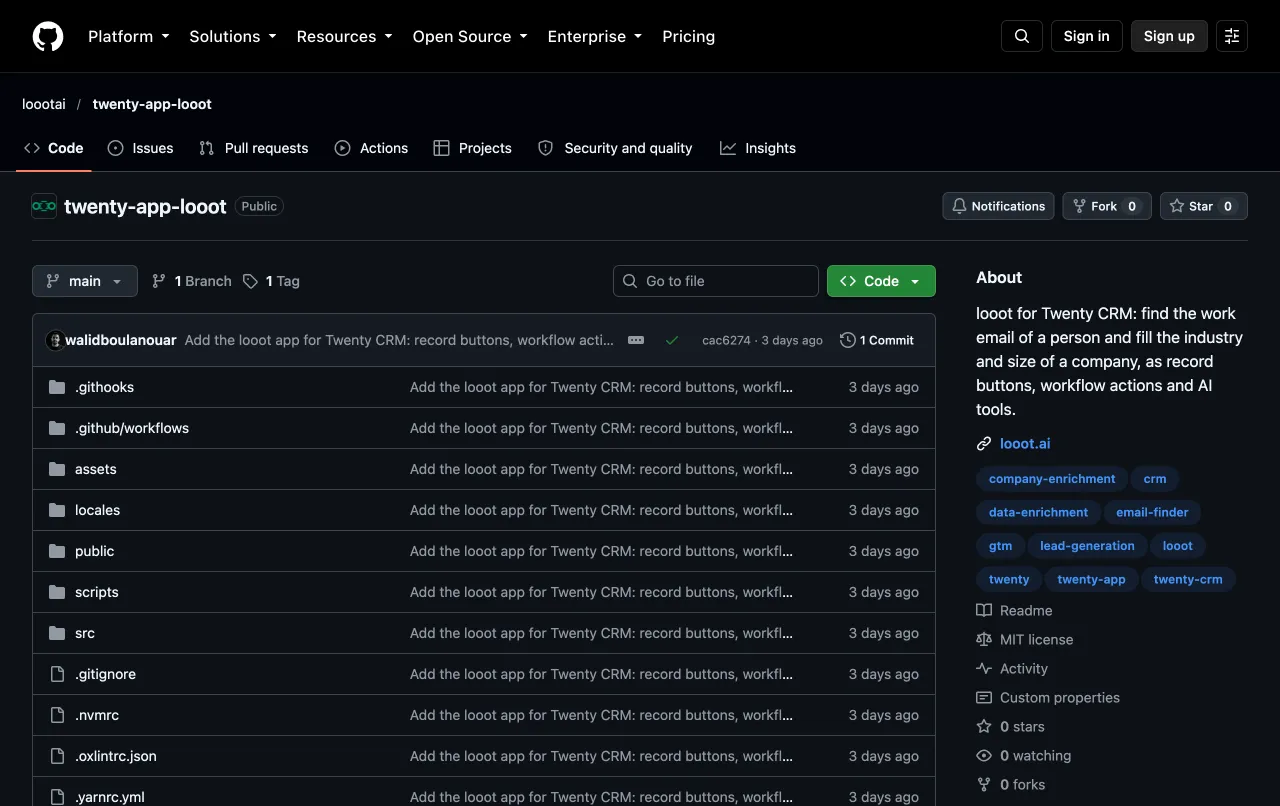Open the Projects tab
Screen dimensions: 1280x806
coord(472,148)
